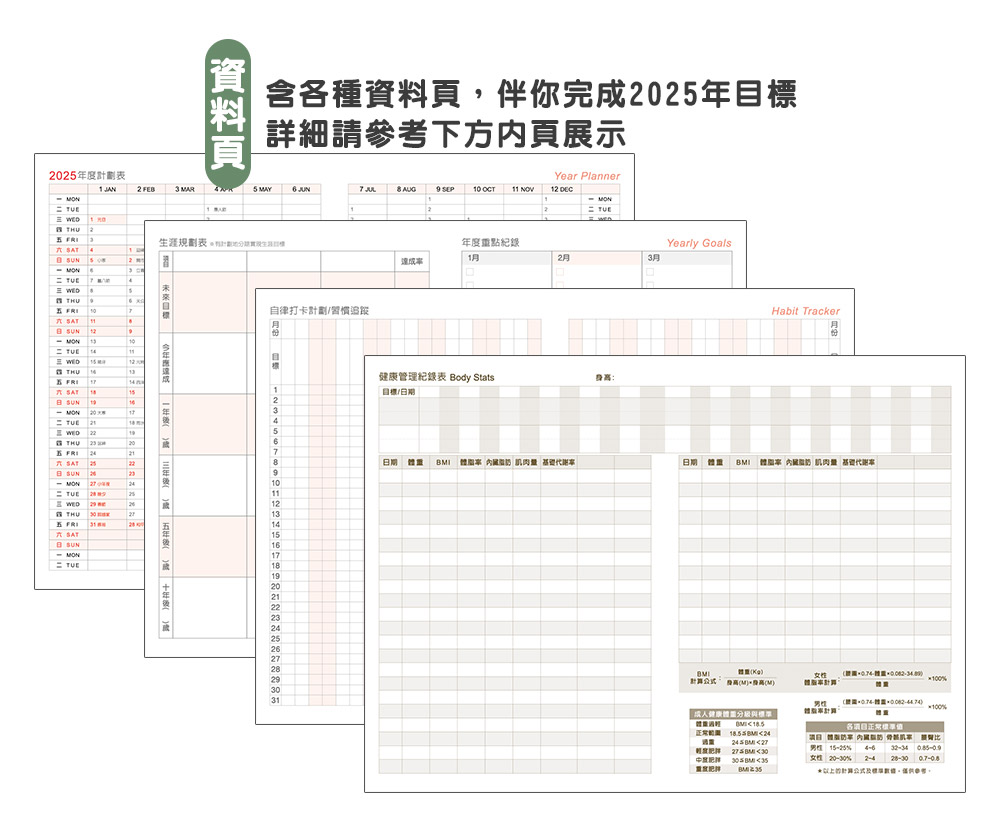
Task: Select the 7 JUL column header
Action: pyautogui.click(x=367, y=189)
